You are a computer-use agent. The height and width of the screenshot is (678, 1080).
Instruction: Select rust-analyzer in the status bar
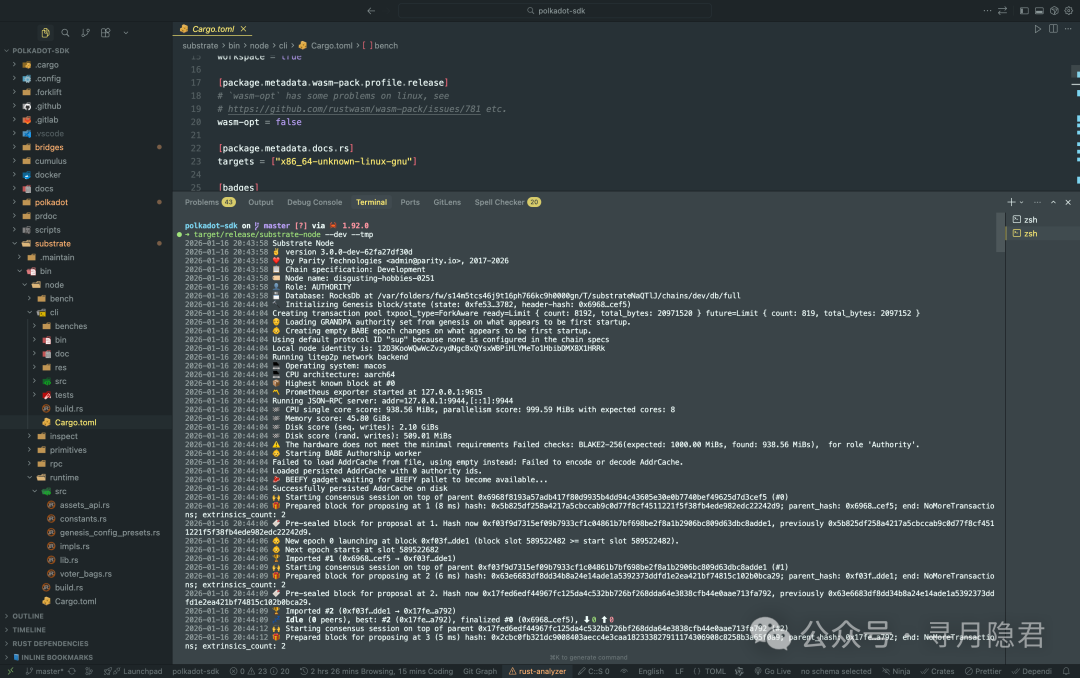pyautogui.click(x=538, y=671)
